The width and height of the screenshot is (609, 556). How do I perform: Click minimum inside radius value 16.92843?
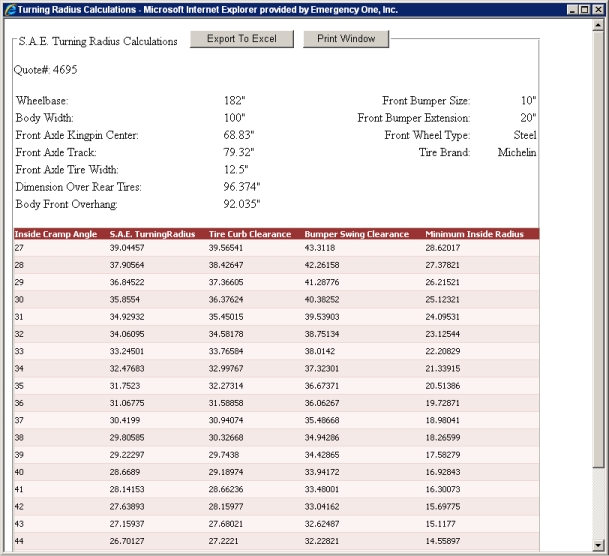tap(442, 472)
